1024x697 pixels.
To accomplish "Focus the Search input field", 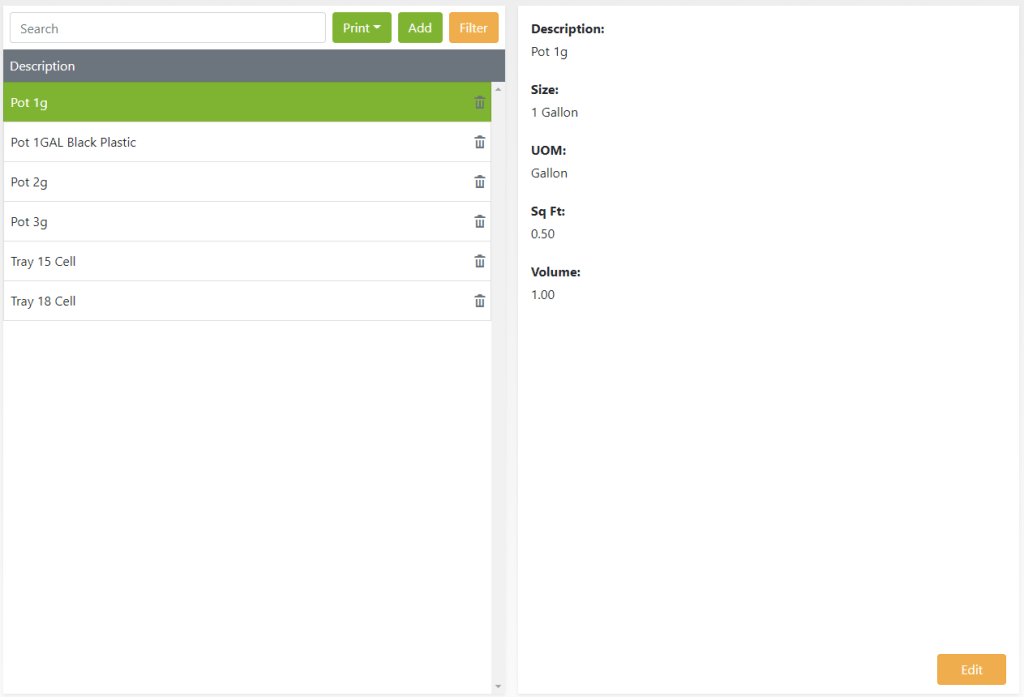I will tap(168, 28).
